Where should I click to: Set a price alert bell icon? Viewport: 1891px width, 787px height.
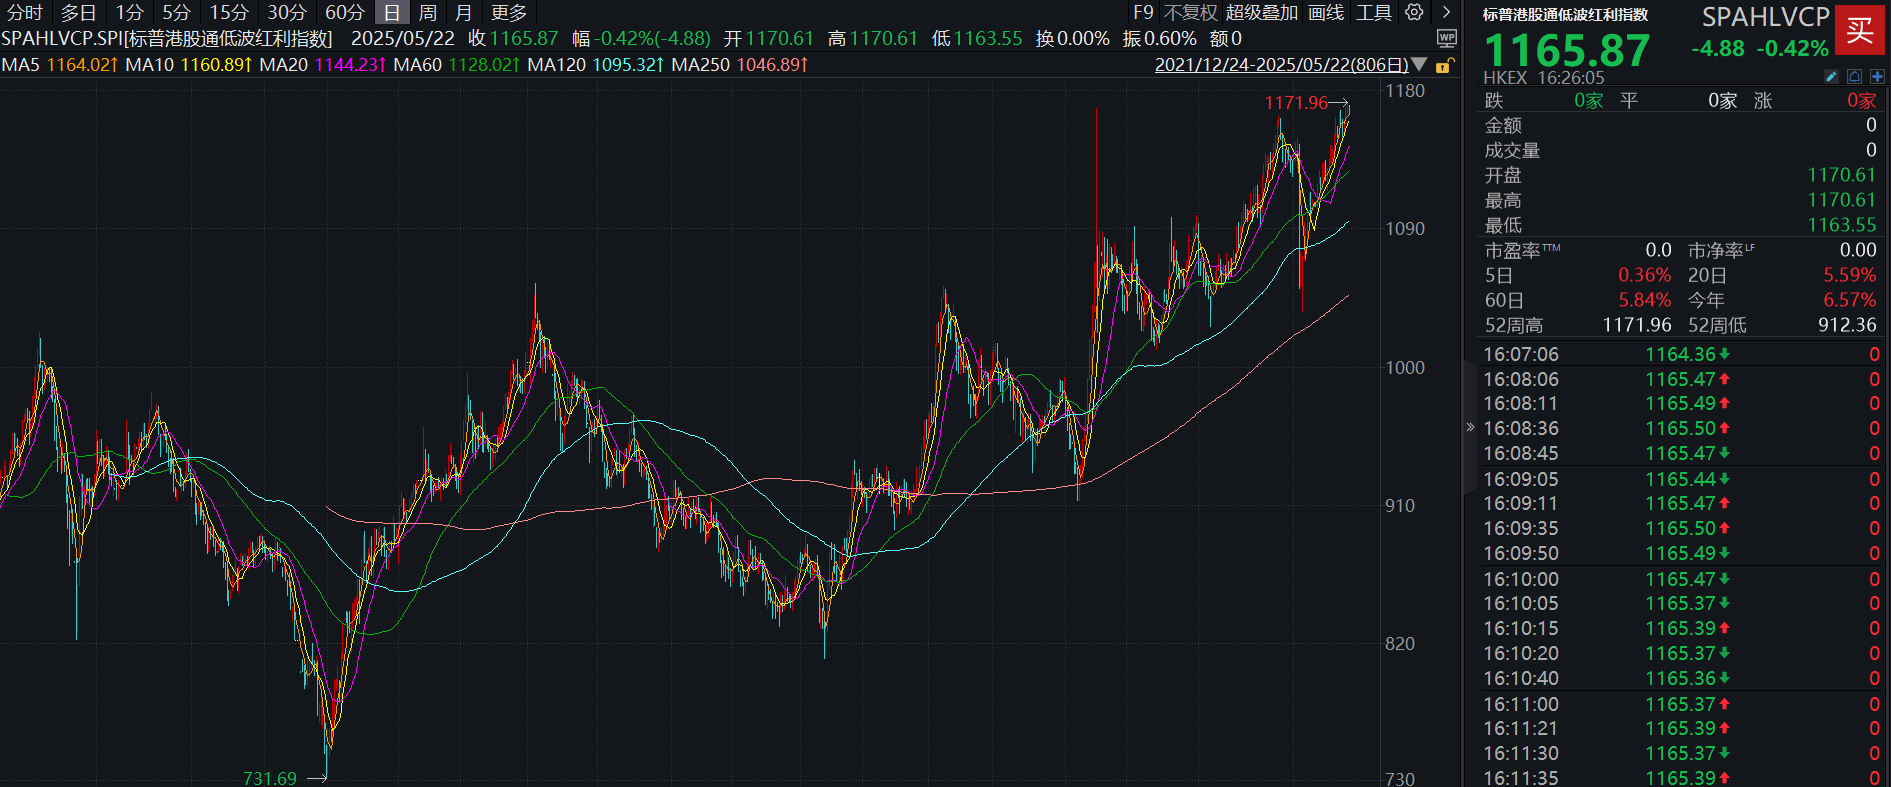point(1854,76)
